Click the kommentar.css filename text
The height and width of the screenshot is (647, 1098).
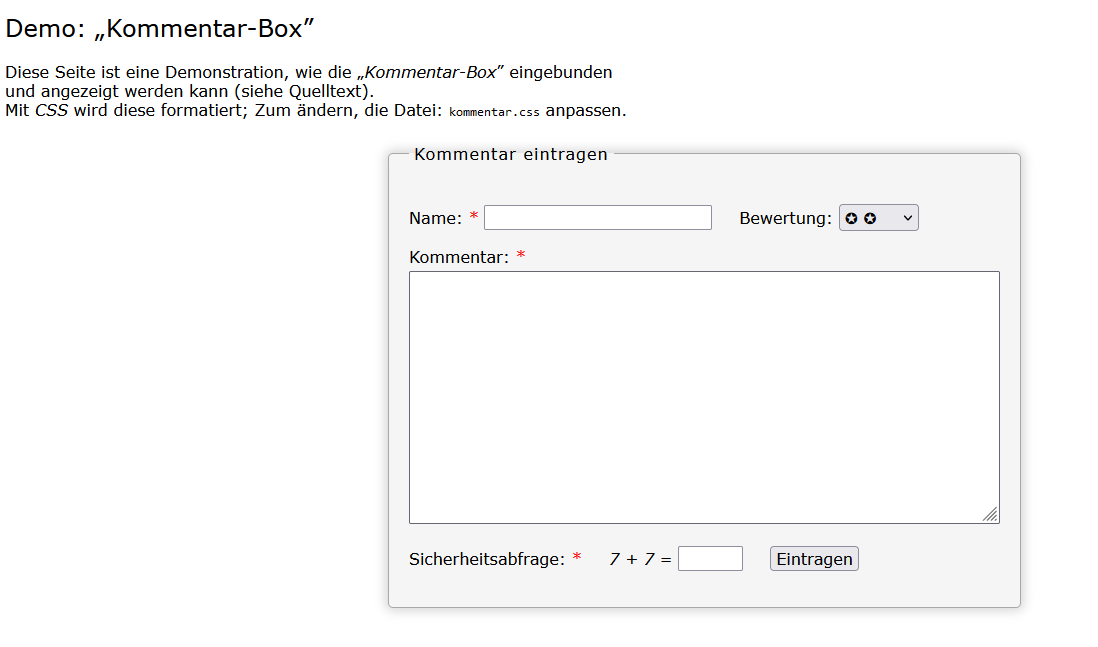[494, 112]
